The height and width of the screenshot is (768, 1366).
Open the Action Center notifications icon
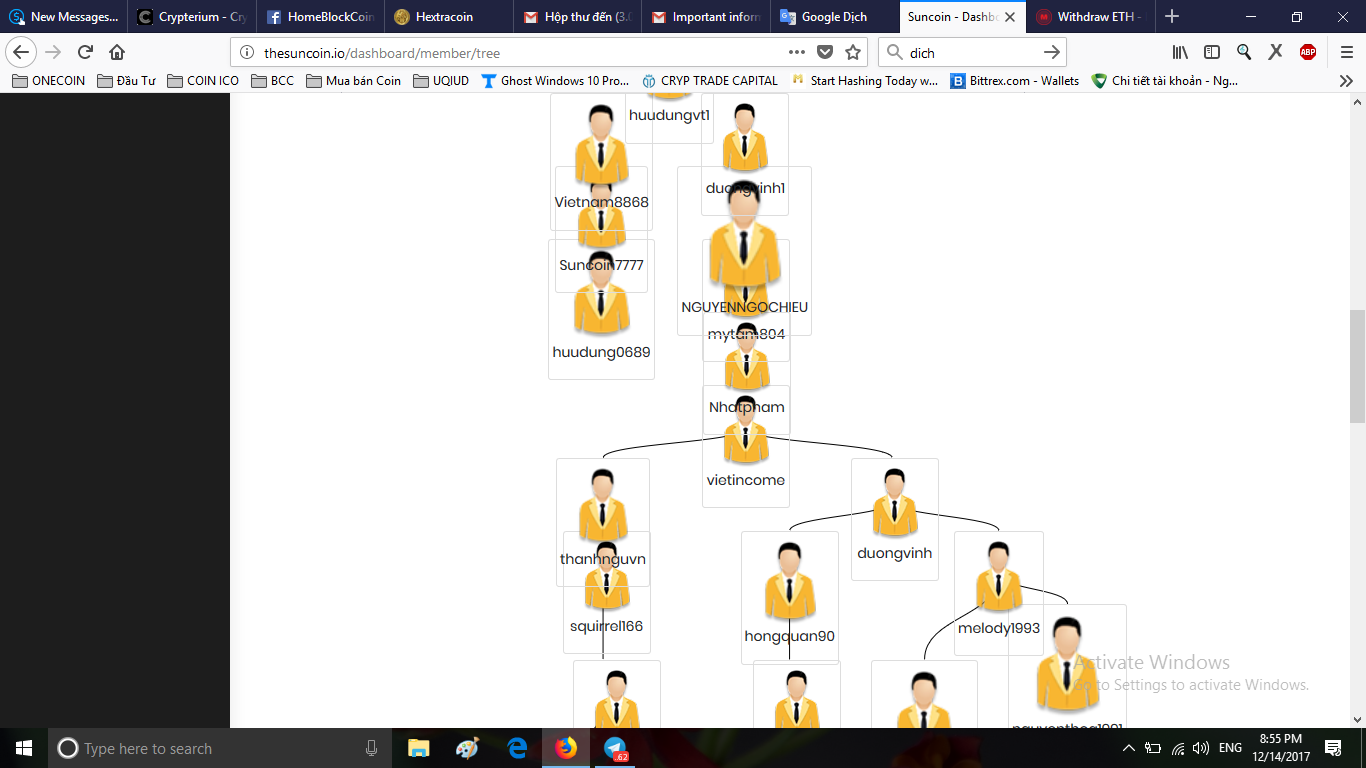tap(1333, 748)
